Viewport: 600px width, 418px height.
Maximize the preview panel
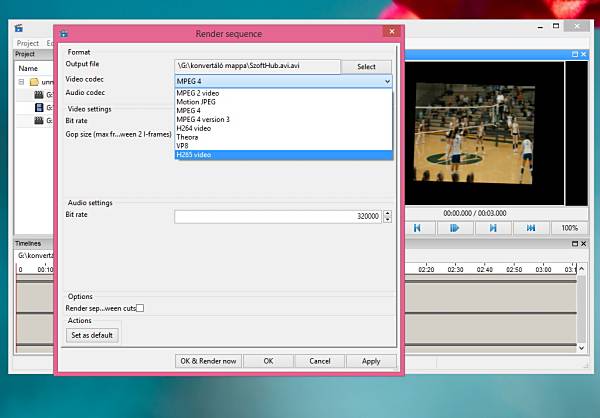click(575, 54)
